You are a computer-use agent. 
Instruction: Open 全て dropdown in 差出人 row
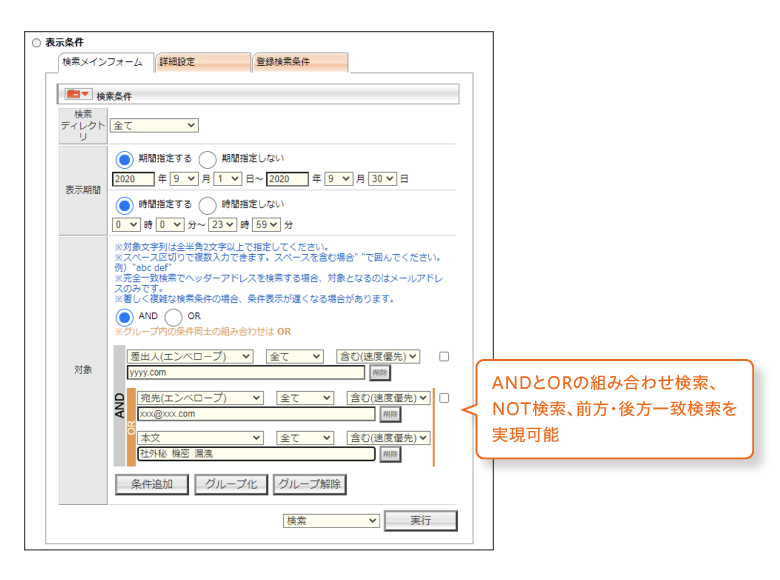295,357
